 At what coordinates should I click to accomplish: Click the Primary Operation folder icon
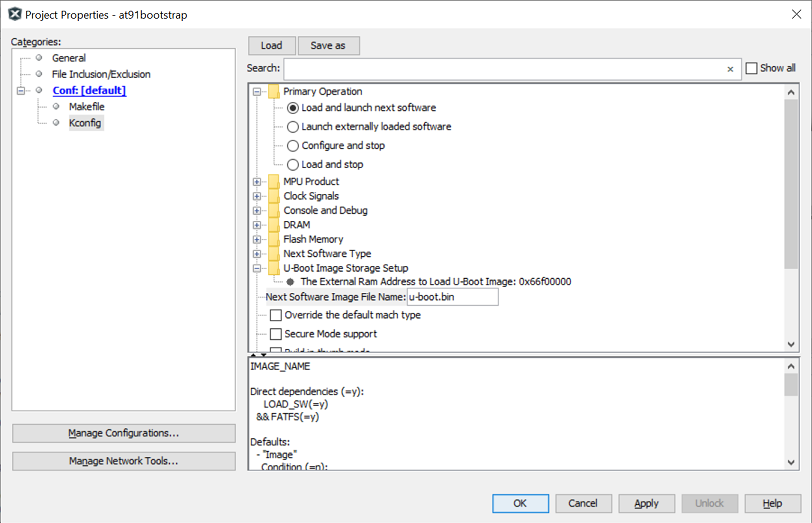[x=273, y=92]
